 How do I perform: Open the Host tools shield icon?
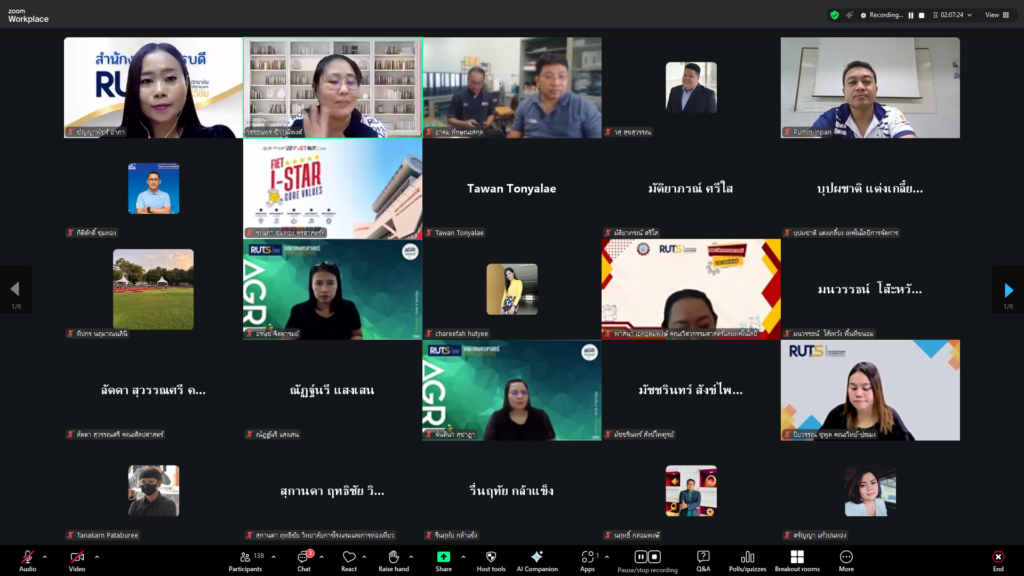(490, 558)
